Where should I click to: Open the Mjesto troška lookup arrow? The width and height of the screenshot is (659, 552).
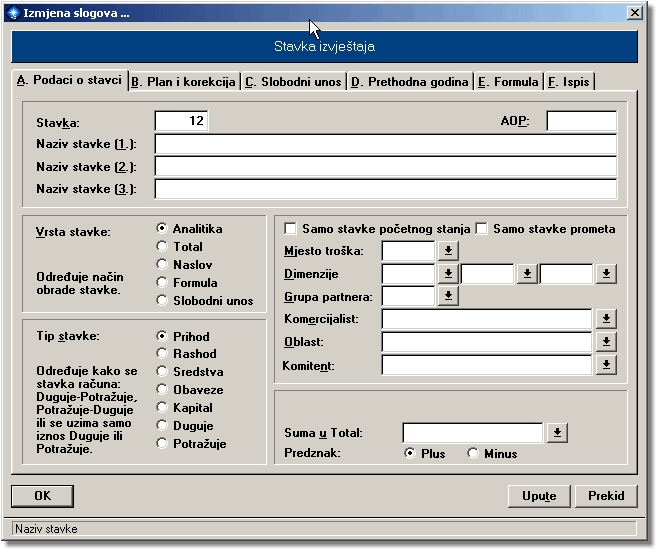click(x=448, y=250)
